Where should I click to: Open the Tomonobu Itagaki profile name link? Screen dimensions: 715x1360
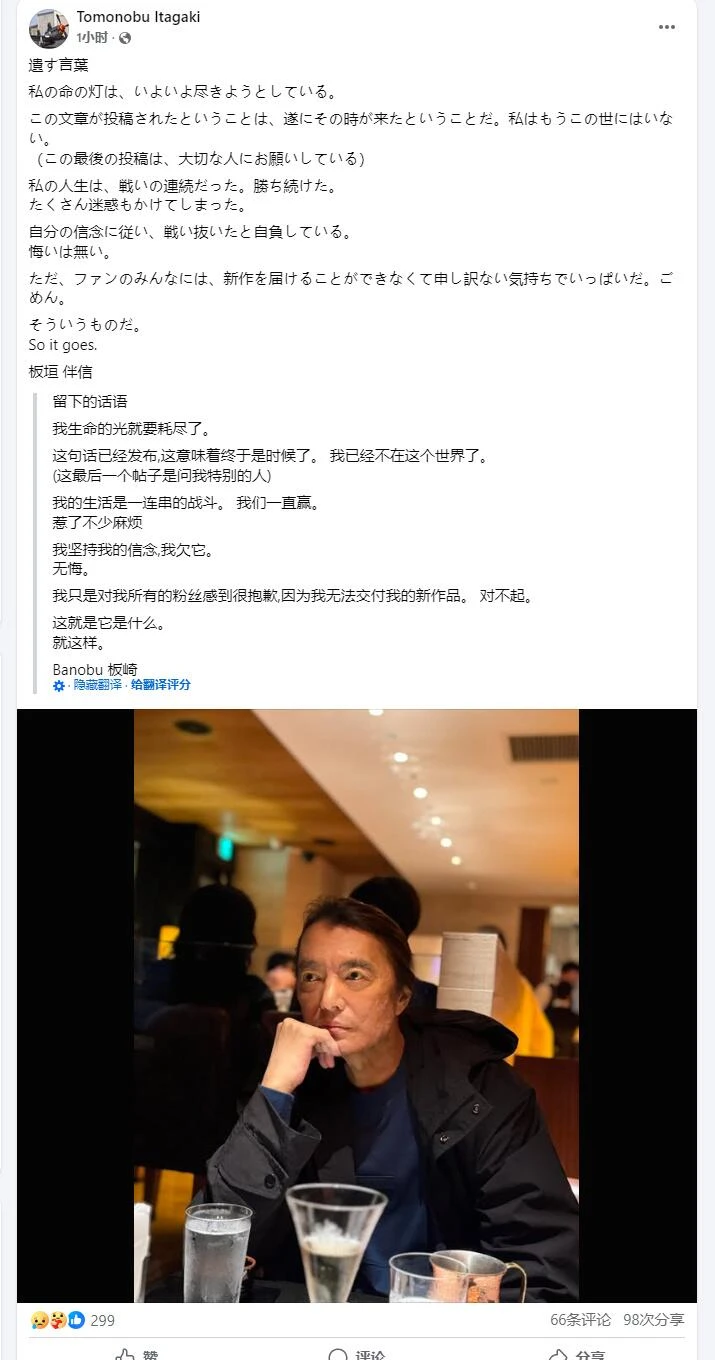(x=138, y=17)
